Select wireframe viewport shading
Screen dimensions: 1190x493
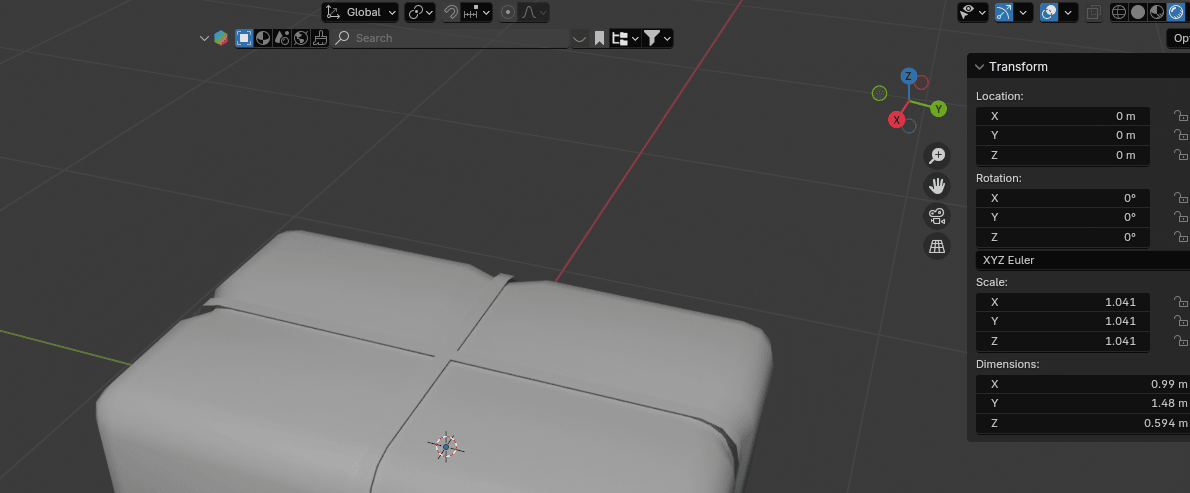1119,12
